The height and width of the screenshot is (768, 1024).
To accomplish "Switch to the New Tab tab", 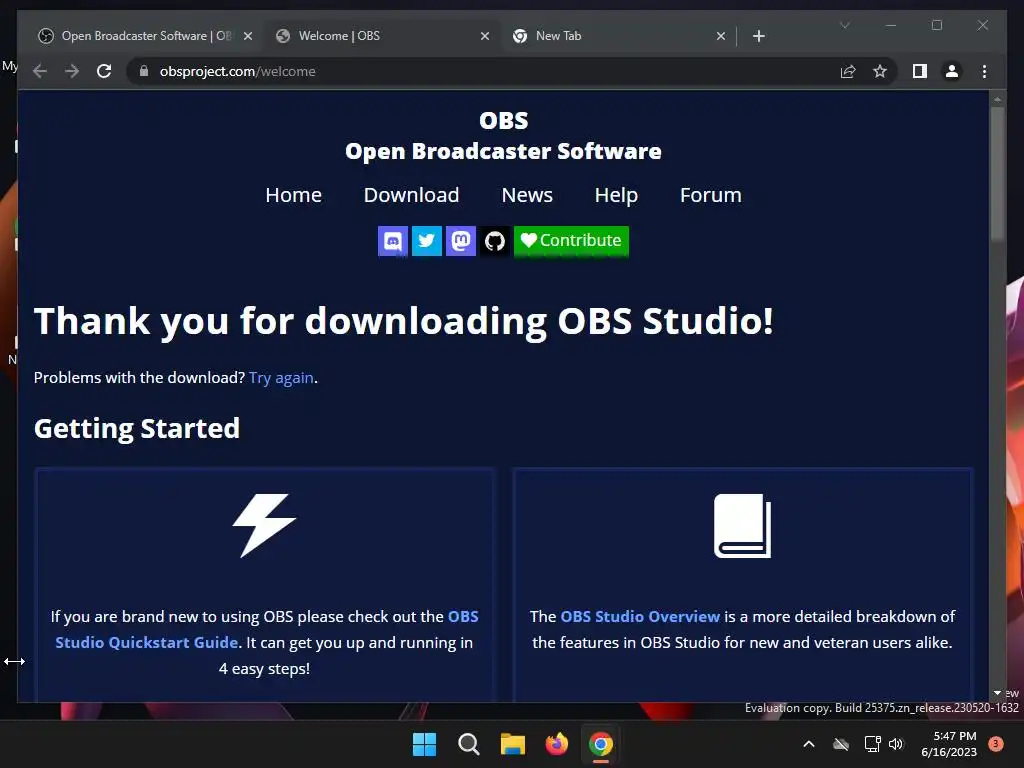I will tap(618, 36).
